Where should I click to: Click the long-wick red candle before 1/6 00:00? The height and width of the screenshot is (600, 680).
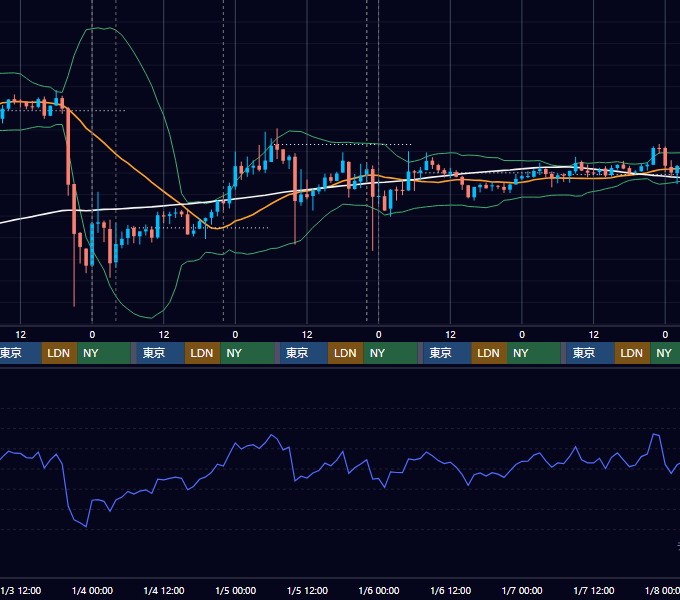click(x=373, y=208)
